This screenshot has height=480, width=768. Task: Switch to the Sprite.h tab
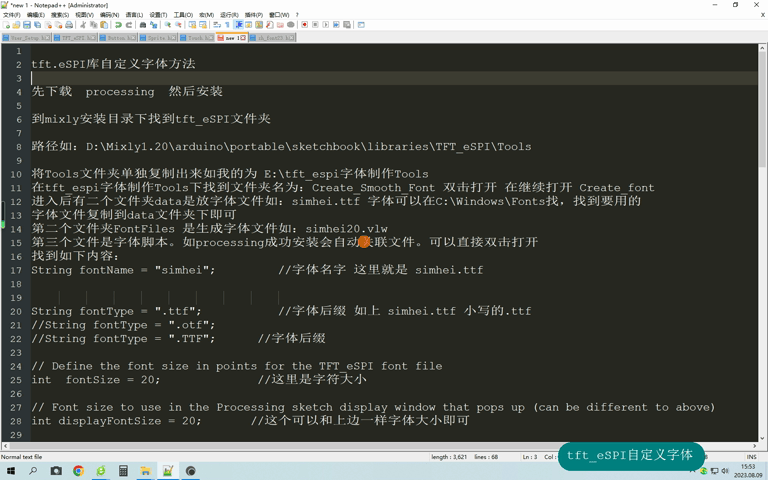tap(158, 38)
